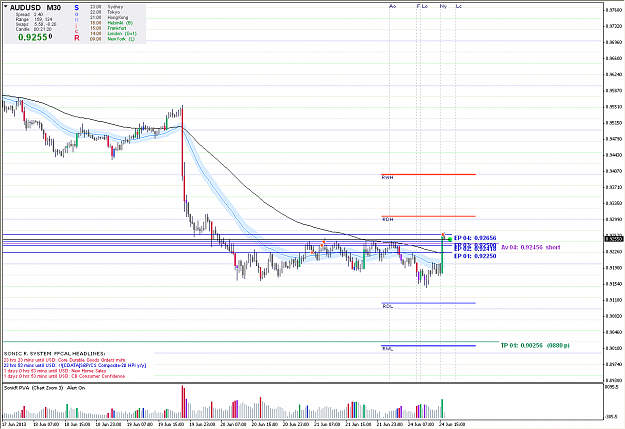Click the purple Av 04 short average label
Image resolution: width=625 pixels, height=429 pixels.
pyautogui.click(x=531, y=247)
